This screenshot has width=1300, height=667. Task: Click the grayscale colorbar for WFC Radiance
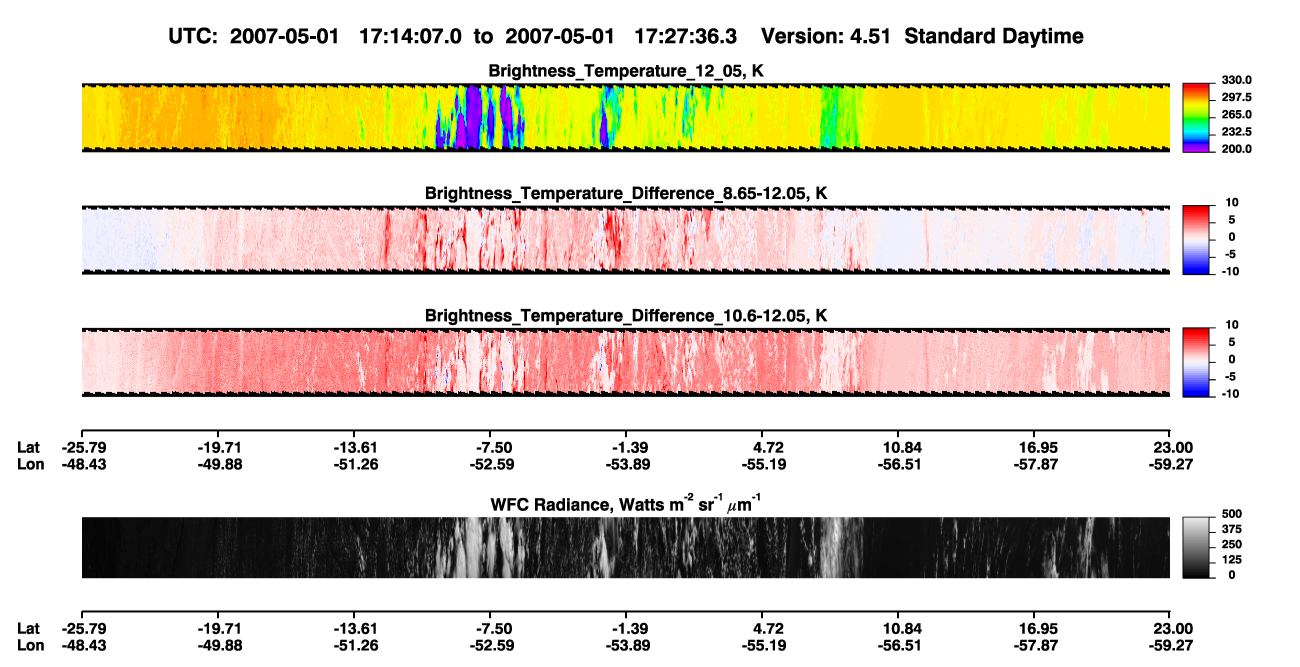pos(1196,548)
